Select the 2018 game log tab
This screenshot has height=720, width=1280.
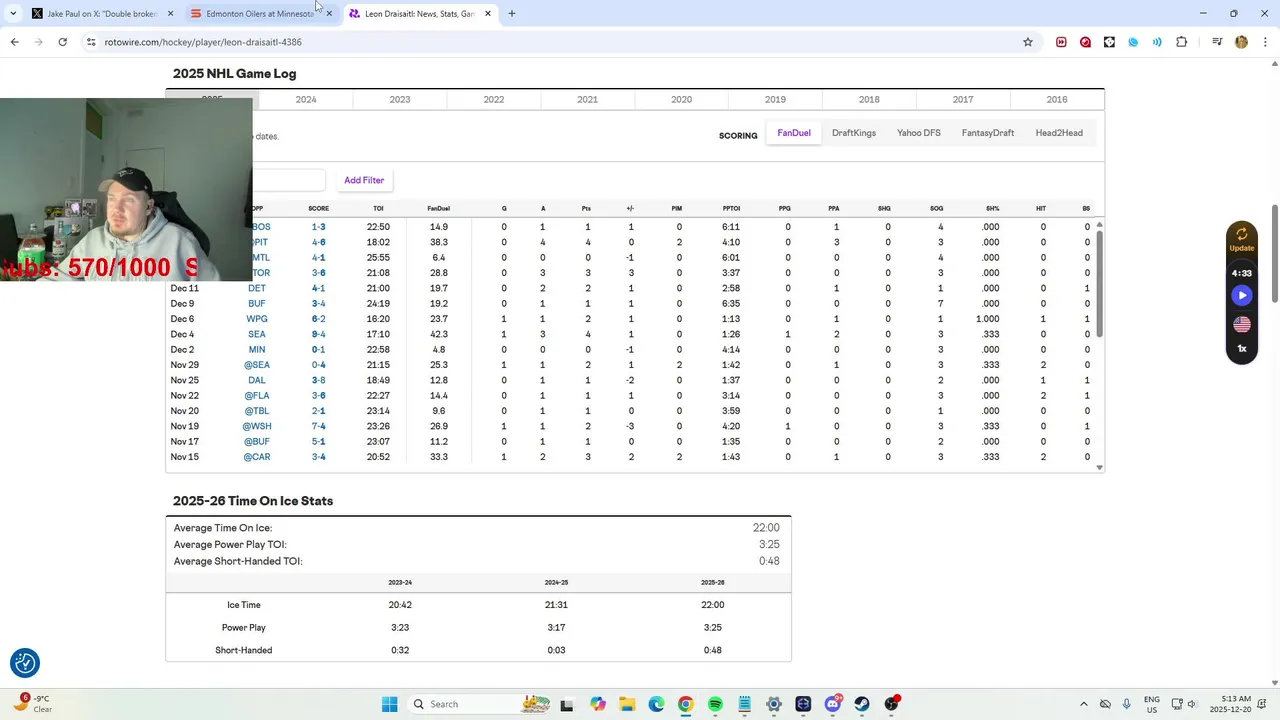(869, 99)
